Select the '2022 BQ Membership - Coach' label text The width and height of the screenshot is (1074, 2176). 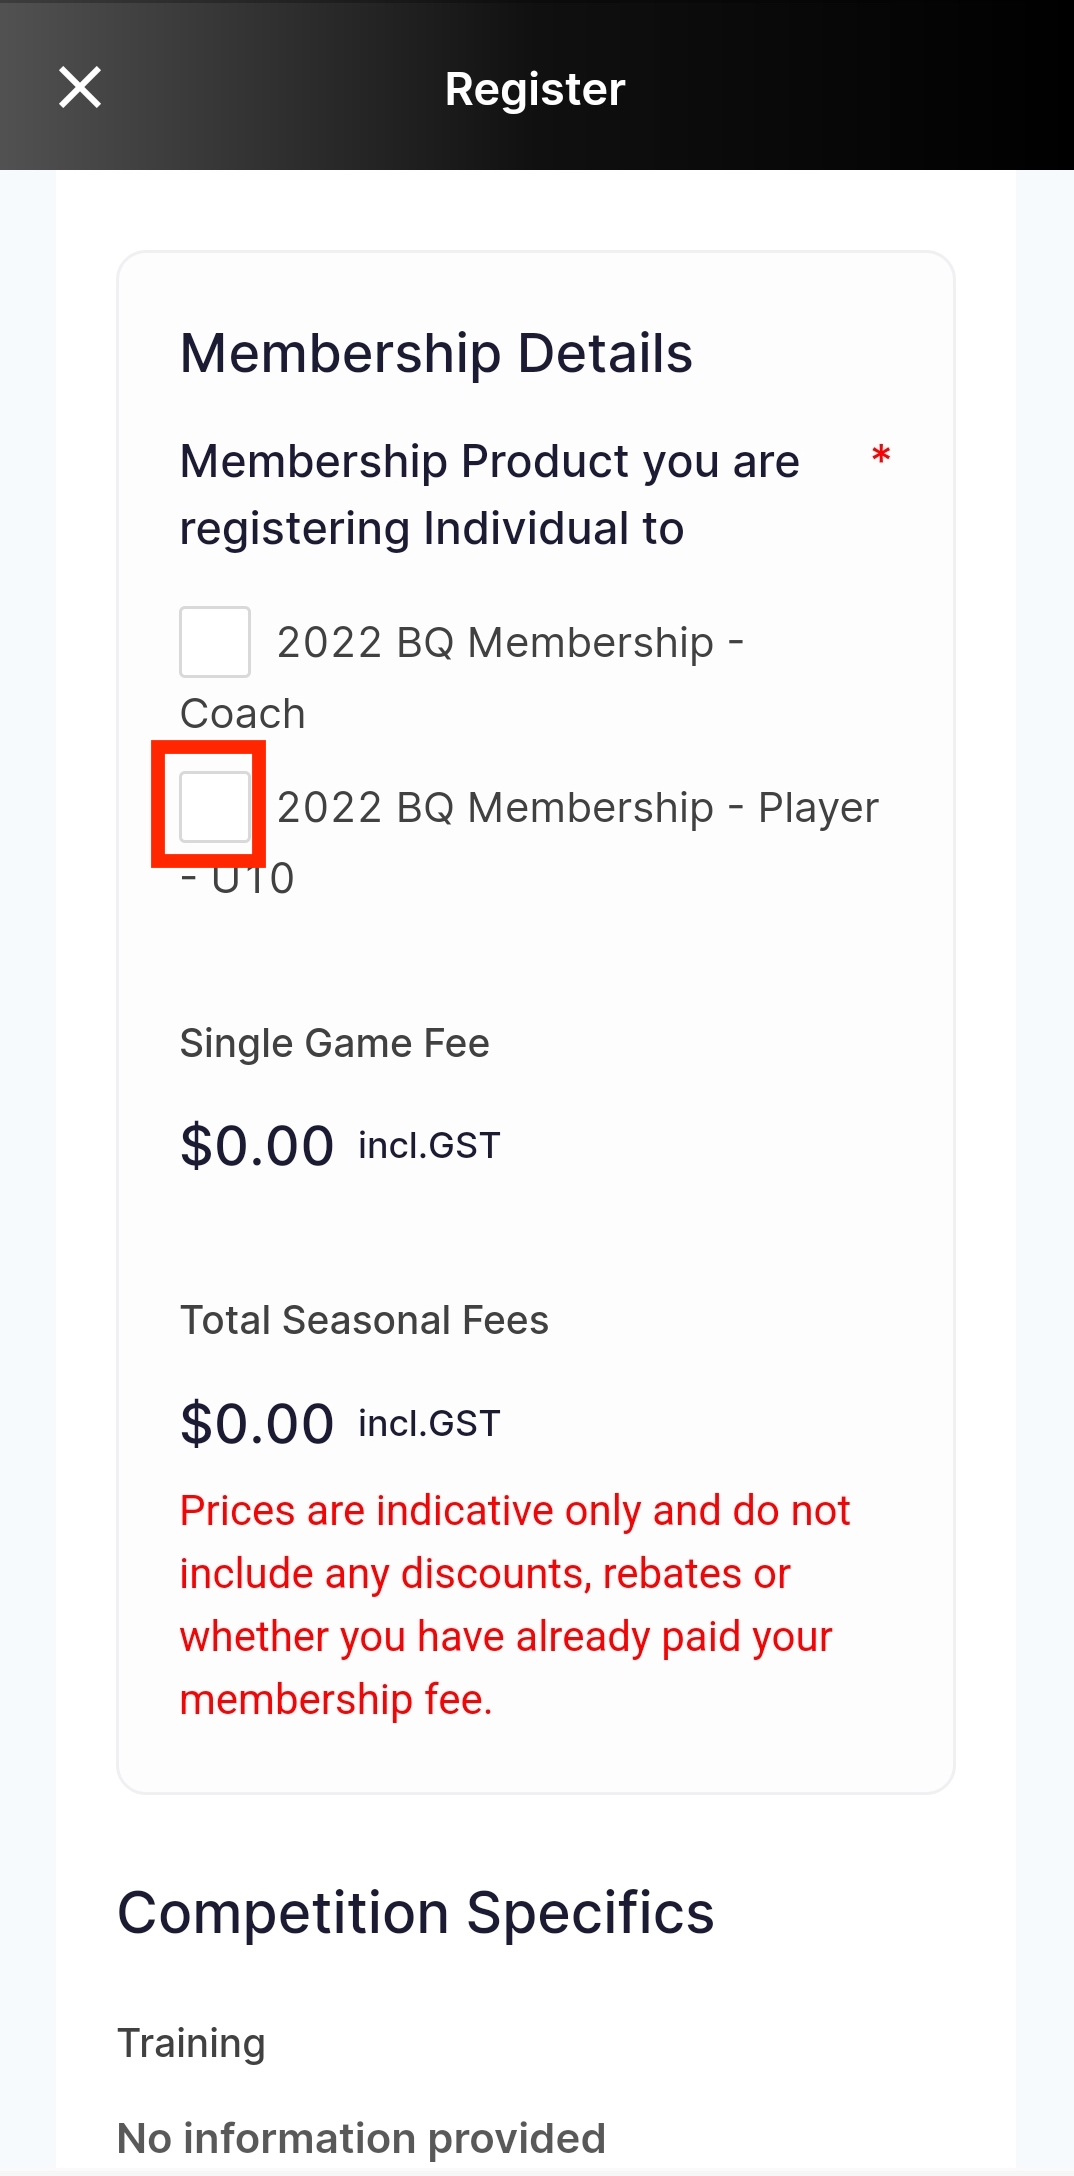coord(461,677)
